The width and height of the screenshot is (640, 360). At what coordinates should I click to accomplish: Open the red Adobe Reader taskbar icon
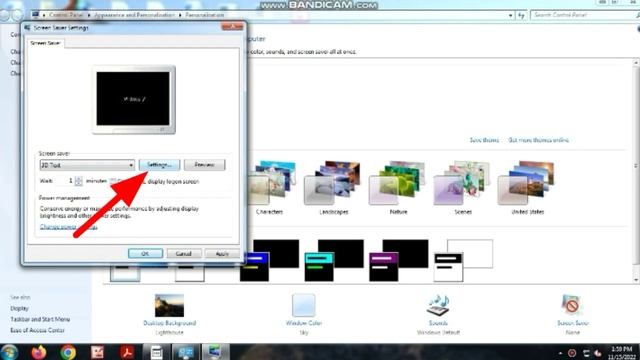pos(127,352)
